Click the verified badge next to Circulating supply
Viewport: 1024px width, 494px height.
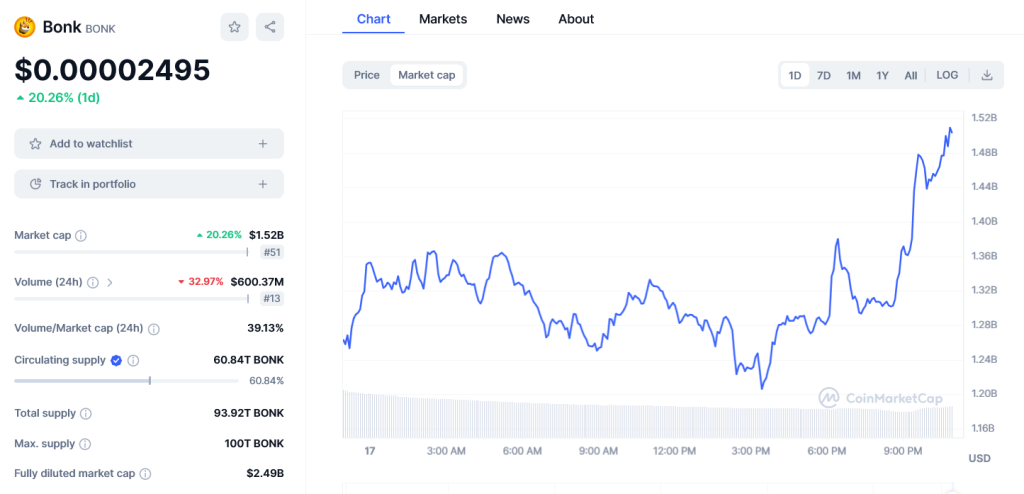click(x=116, y=360)
